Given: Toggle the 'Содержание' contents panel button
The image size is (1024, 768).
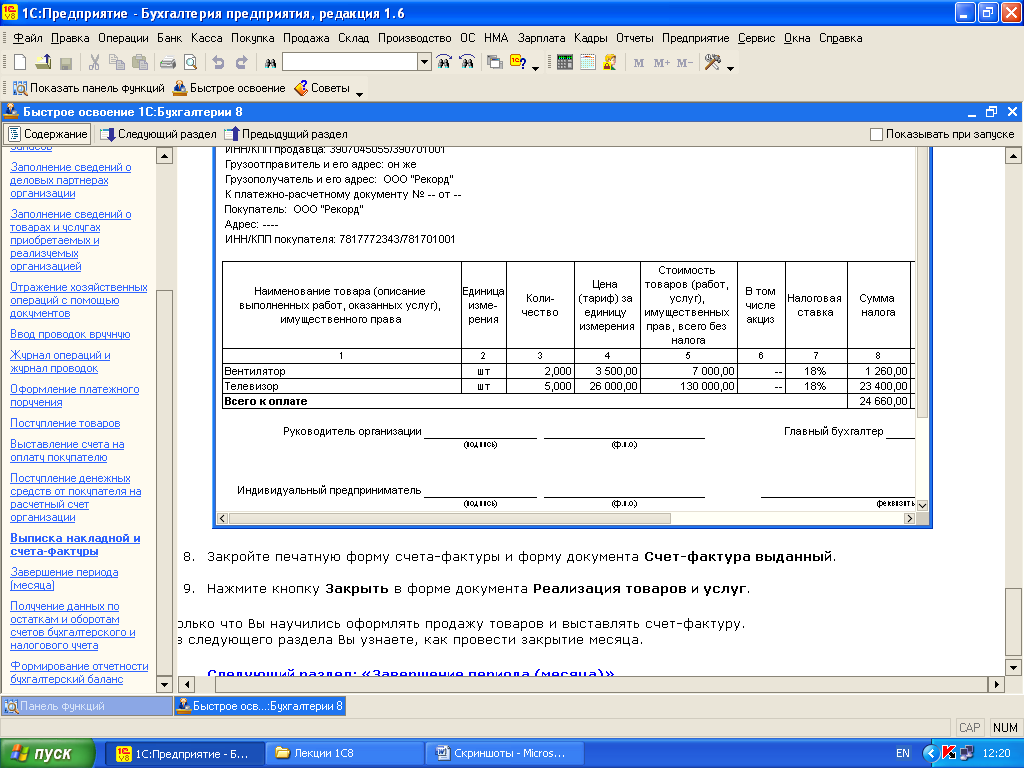Looking at the screenshot, I should point(47,134).
